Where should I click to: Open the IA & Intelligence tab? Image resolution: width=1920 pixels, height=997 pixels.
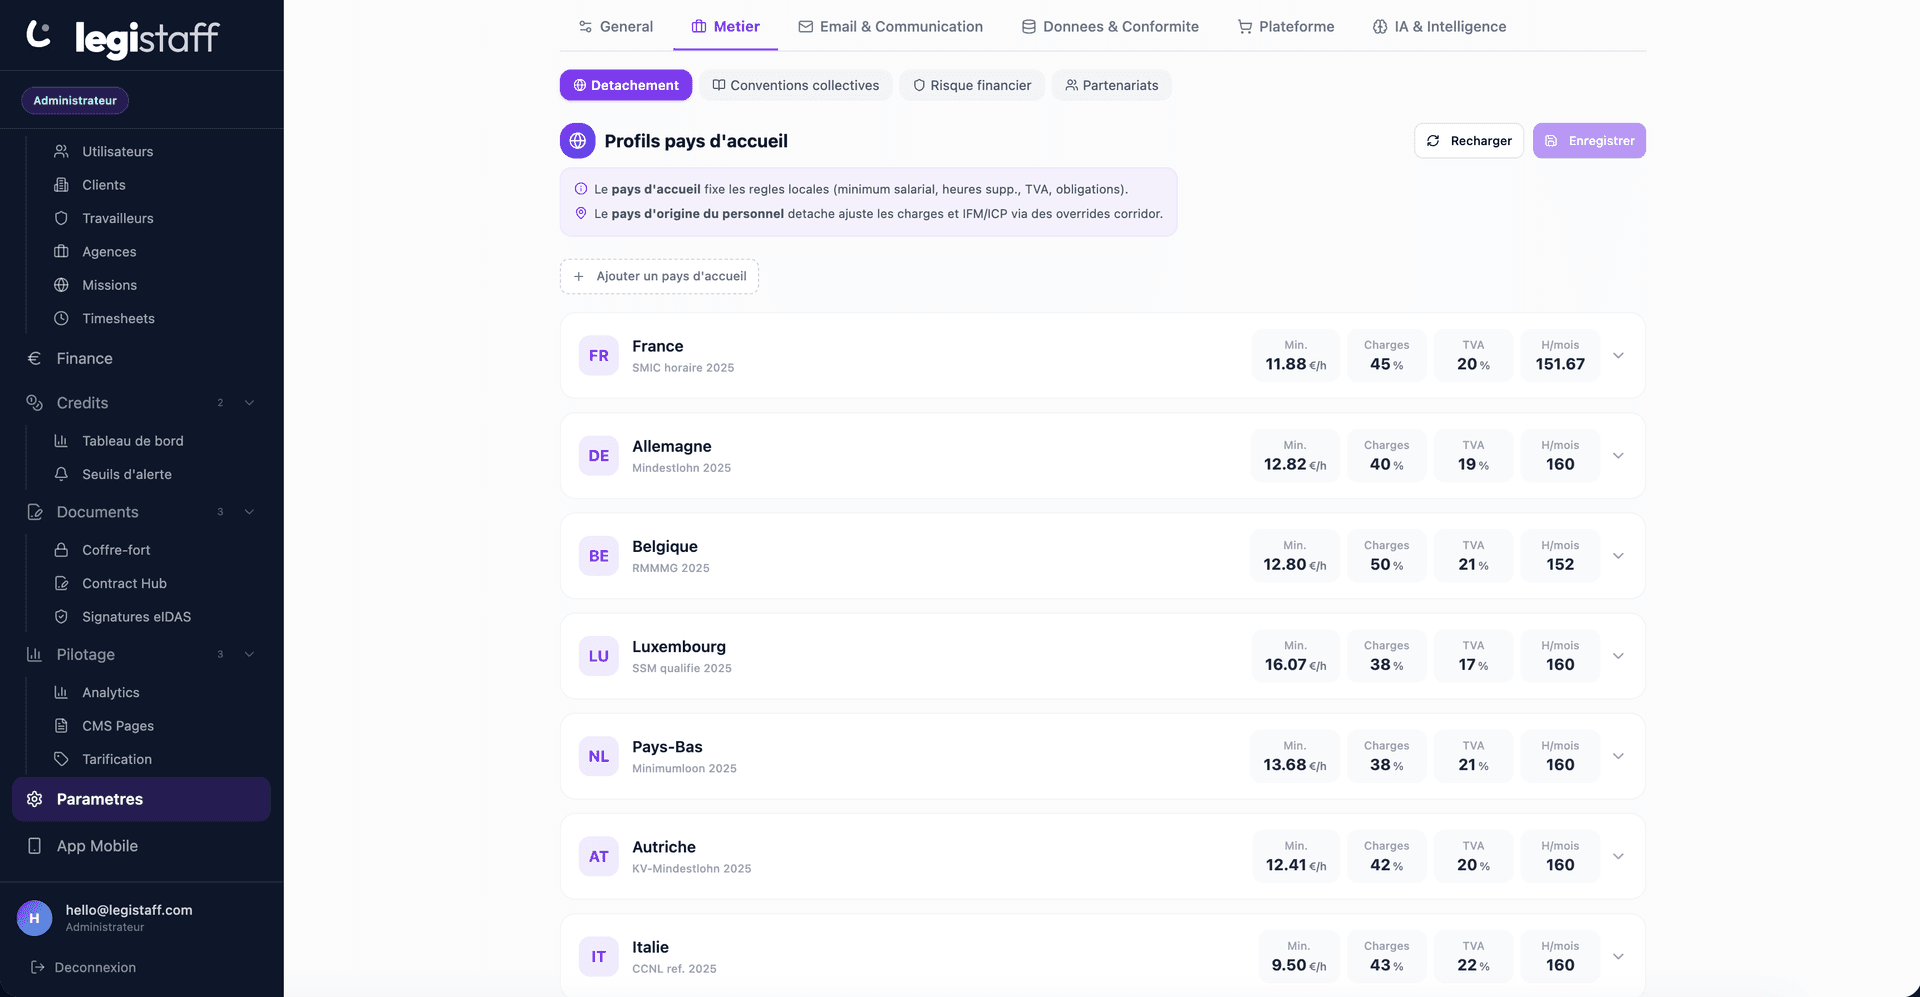pyautogui.click(x=1439, y=27)
